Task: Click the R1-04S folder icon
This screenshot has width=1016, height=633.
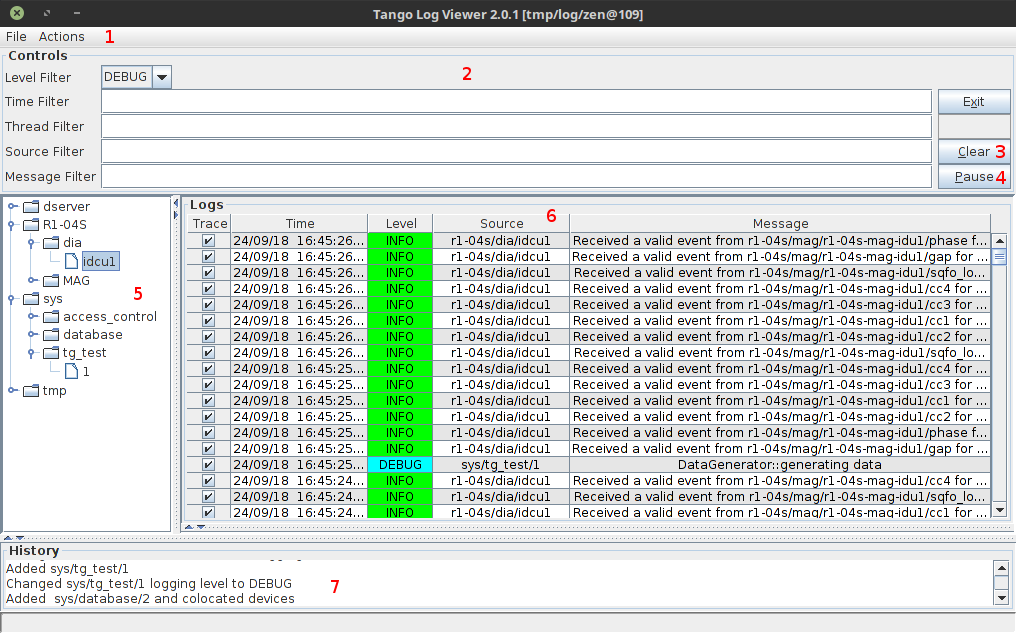Action: pyautogui.click(x=31, y=225)
